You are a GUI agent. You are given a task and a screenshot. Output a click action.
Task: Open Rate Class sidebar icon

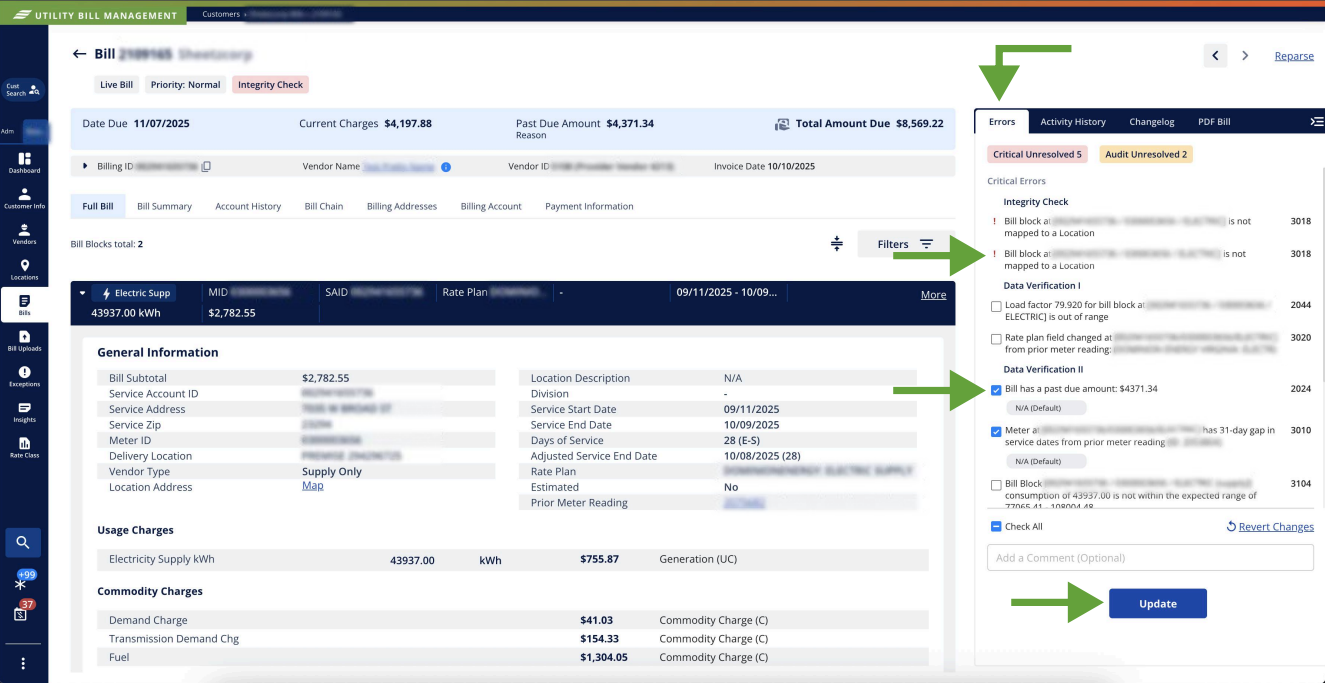click(24, 448)
